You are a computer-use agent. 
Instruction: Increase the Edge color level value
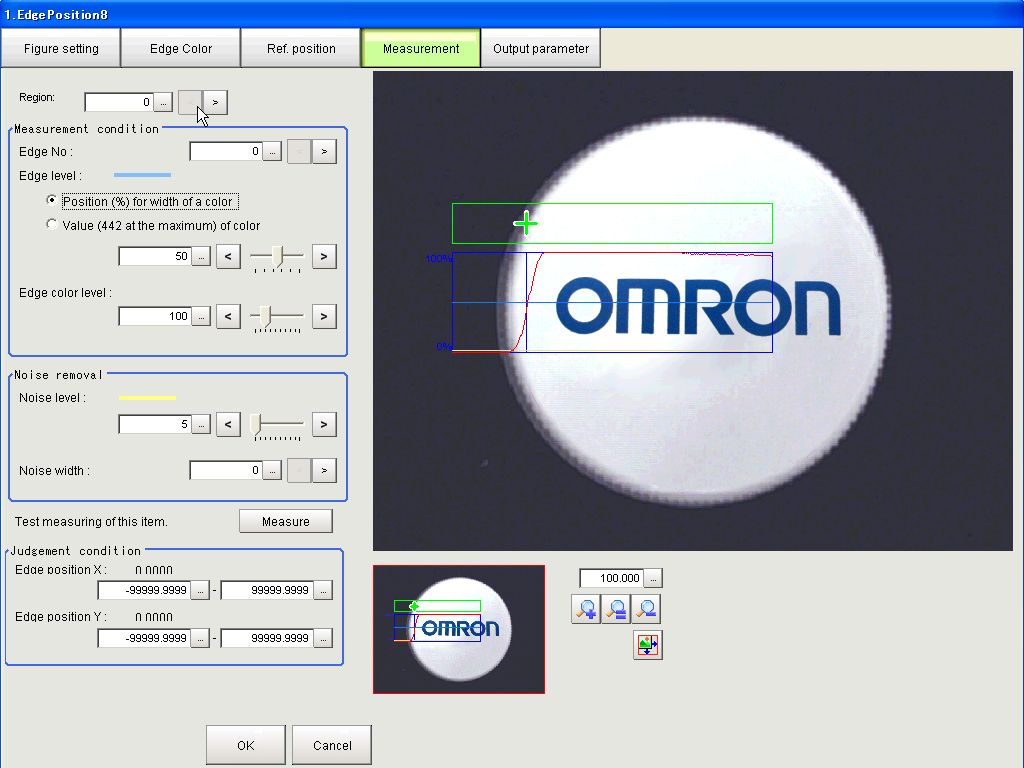(324, 317)
